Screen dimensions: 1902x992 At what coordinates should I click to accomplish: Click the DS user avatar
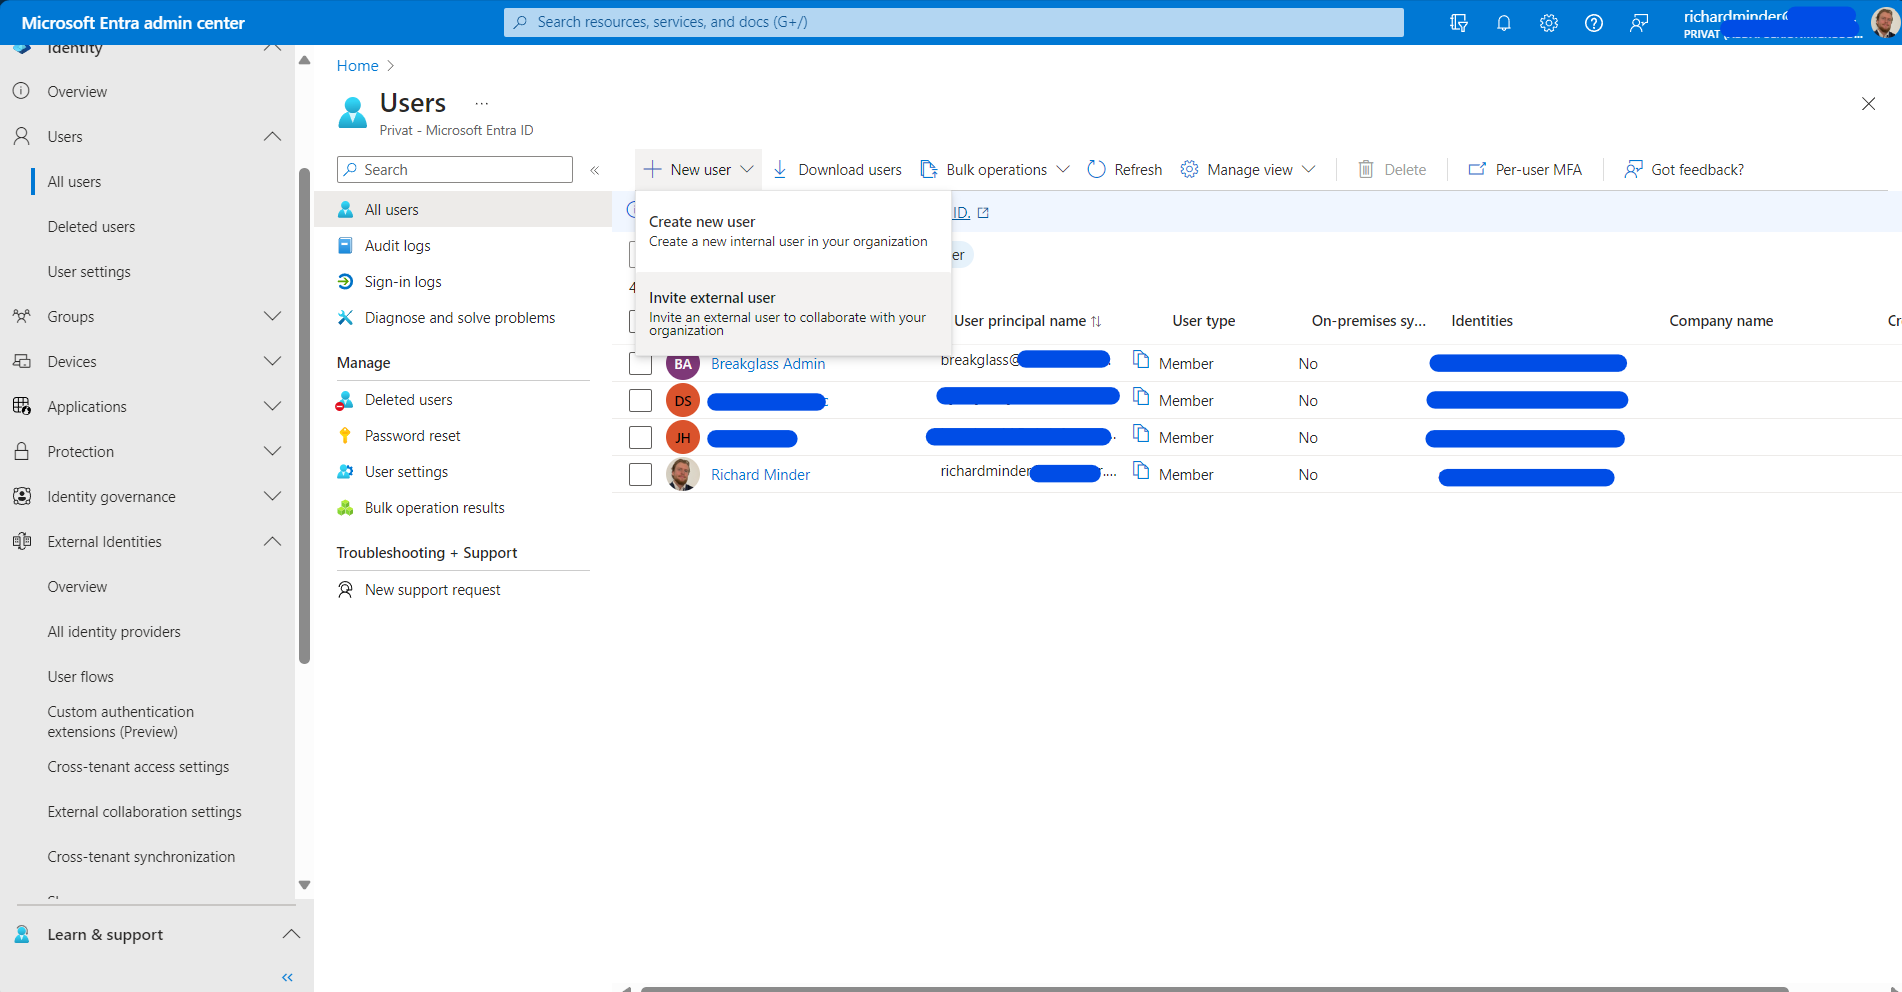[683, 401]
